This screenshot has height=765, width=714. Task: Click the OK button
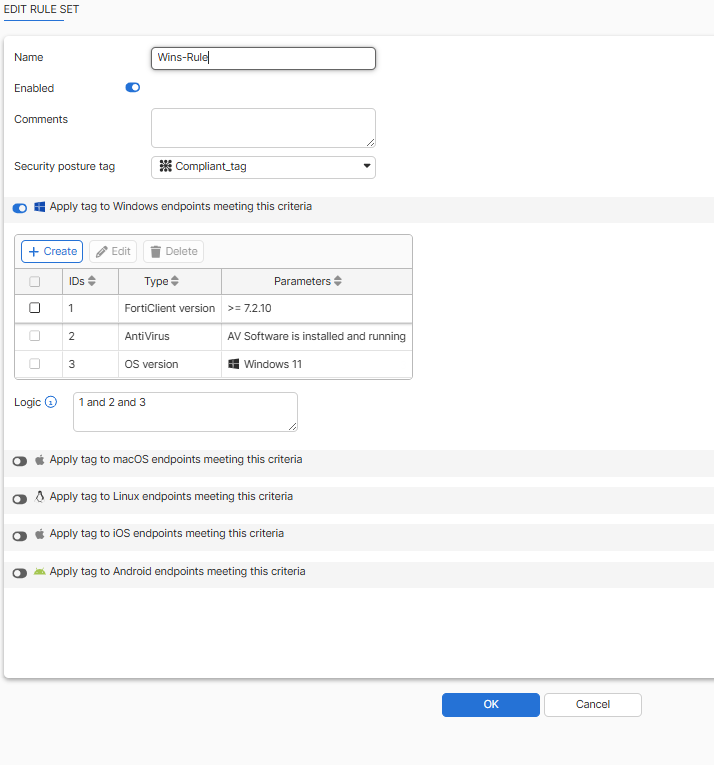click(x=490, y=705)
